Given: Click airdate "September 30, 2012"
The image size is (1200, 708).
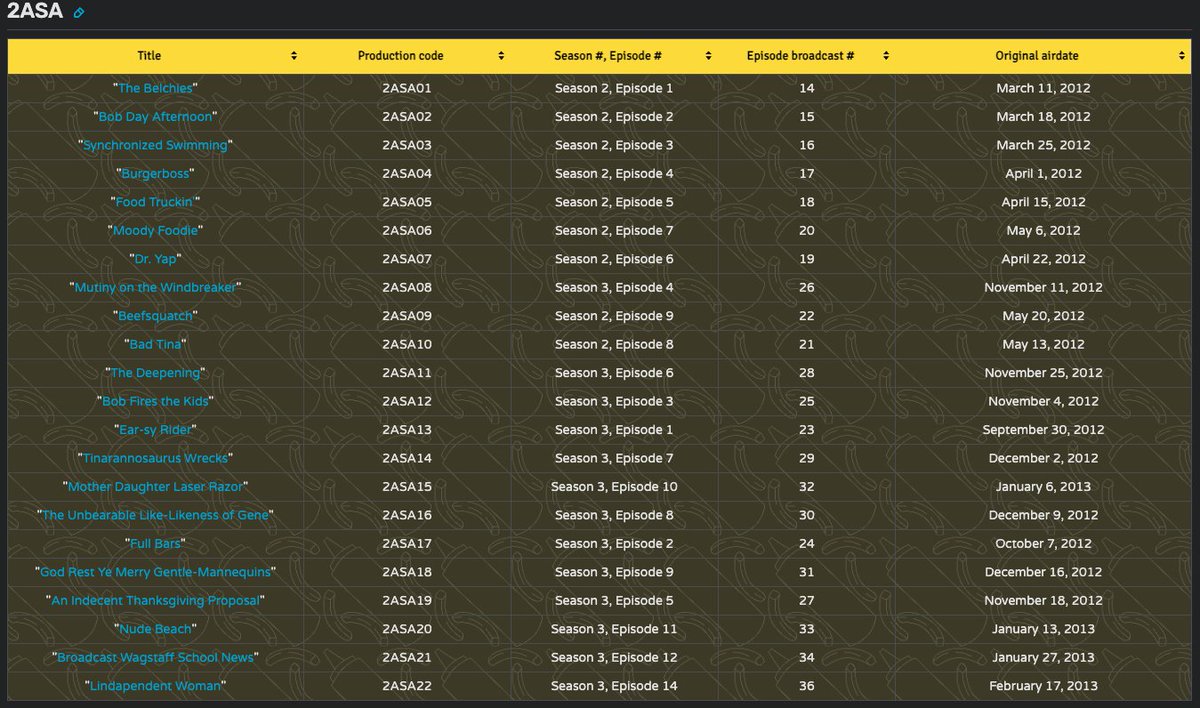Looking at the screenshot, I should (x=1043, y=430).
